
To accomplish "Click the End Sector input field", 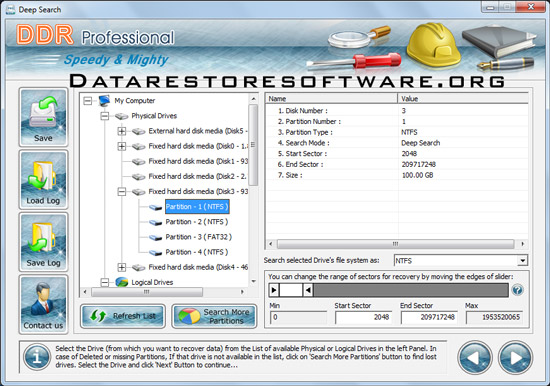I will tap(429, 317).
